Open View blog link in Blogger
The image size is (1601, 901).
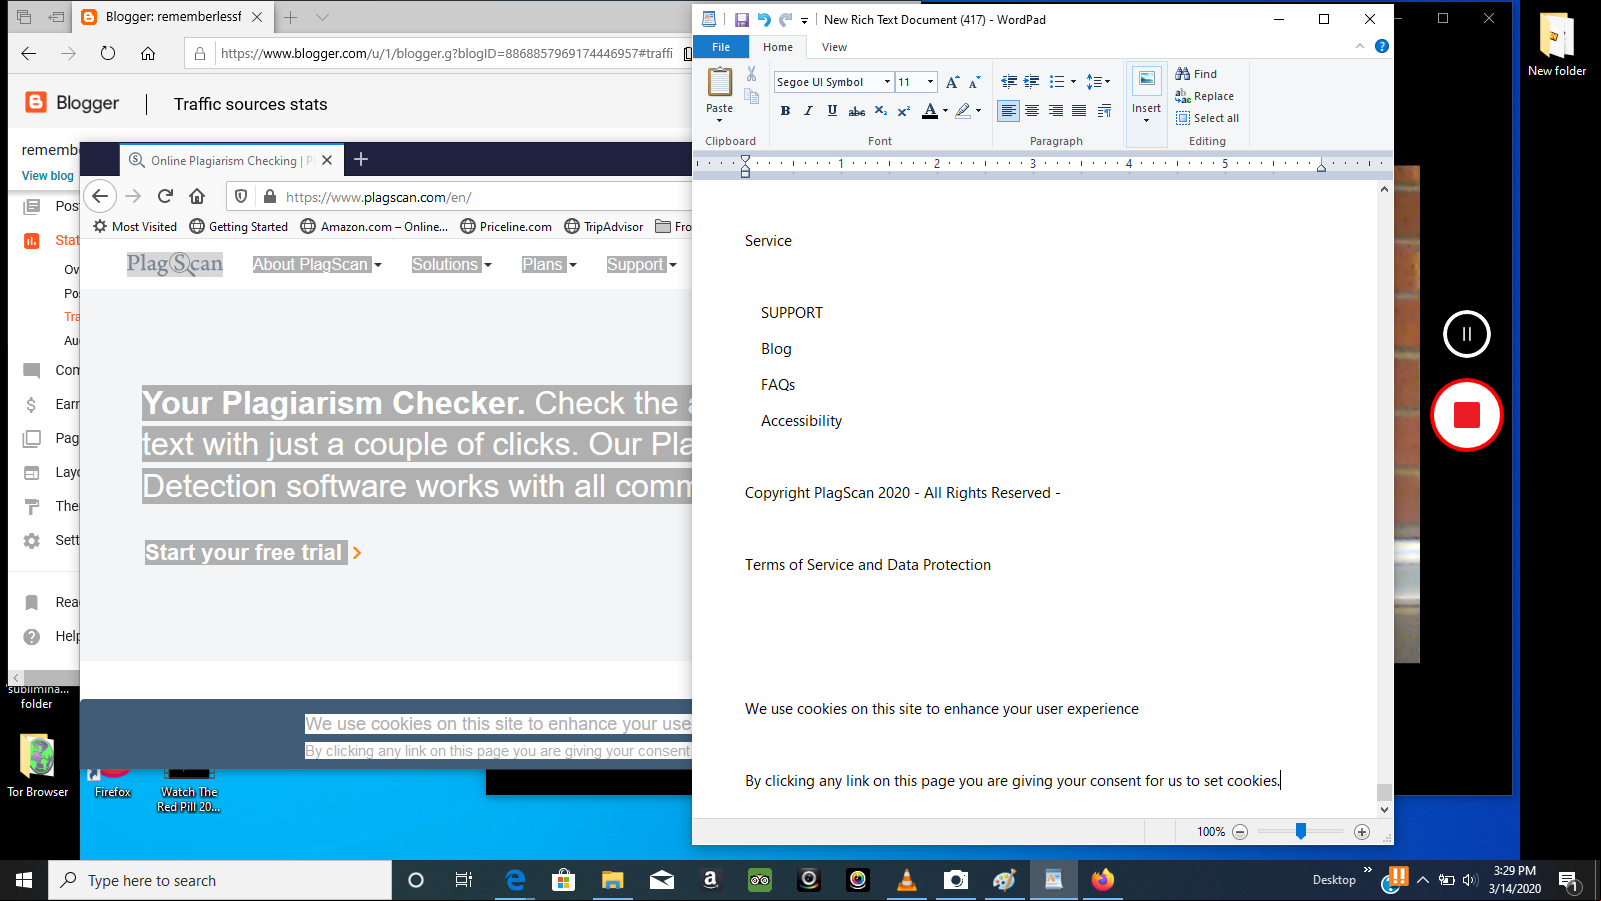tap(48, 175)
